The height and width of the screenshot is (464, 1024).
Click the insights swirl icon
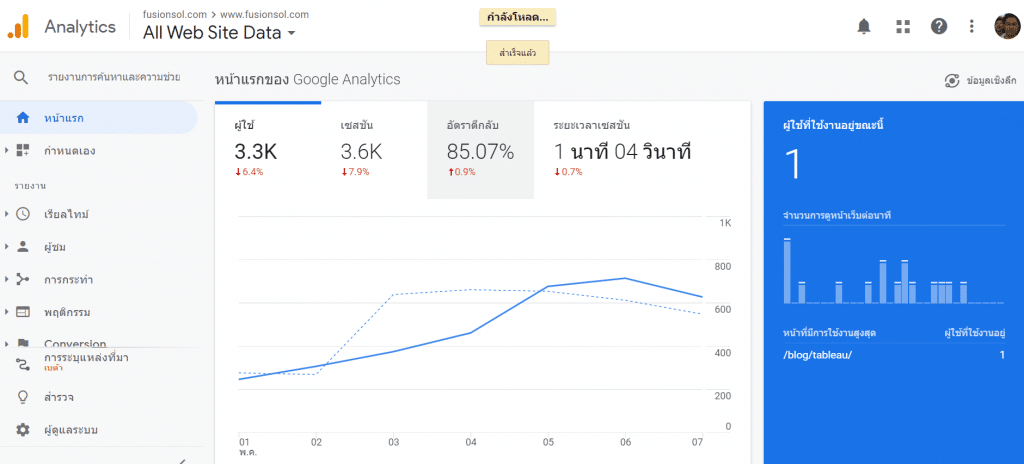952,81
